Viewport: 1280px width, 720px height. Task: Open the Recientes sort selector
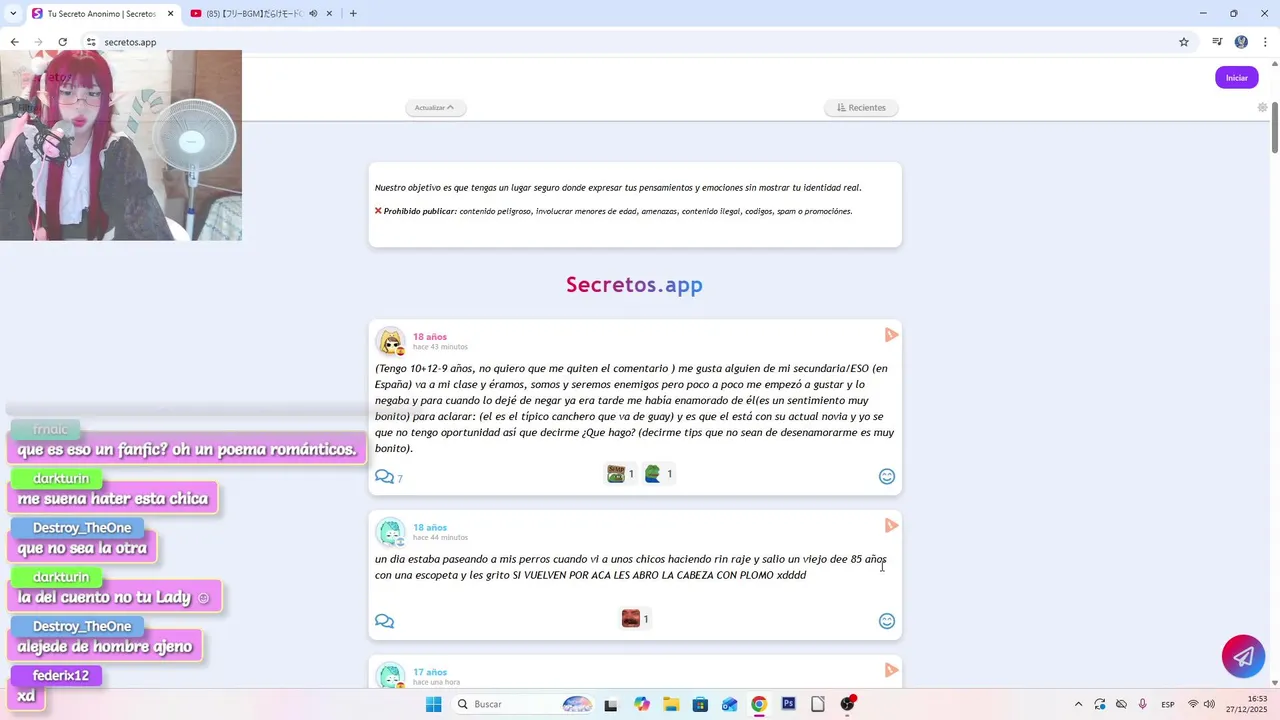click(861, 107)
